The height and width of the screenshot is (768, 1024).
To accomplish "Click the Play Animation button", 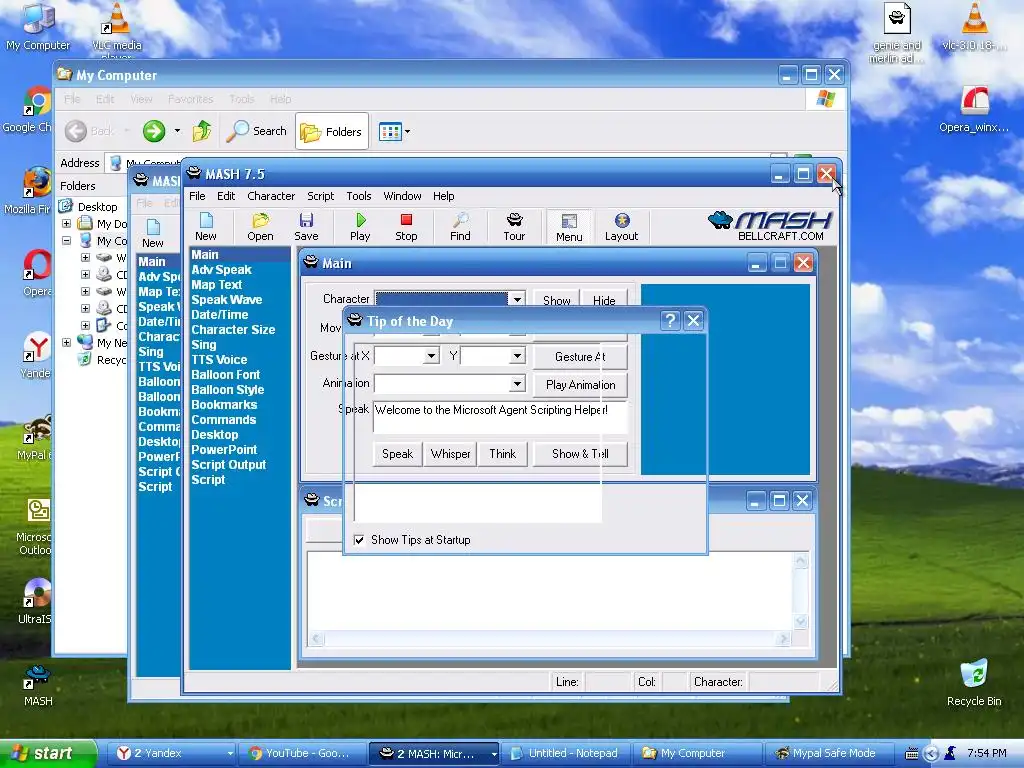I will pyautogui.click(x=580, y=385).
